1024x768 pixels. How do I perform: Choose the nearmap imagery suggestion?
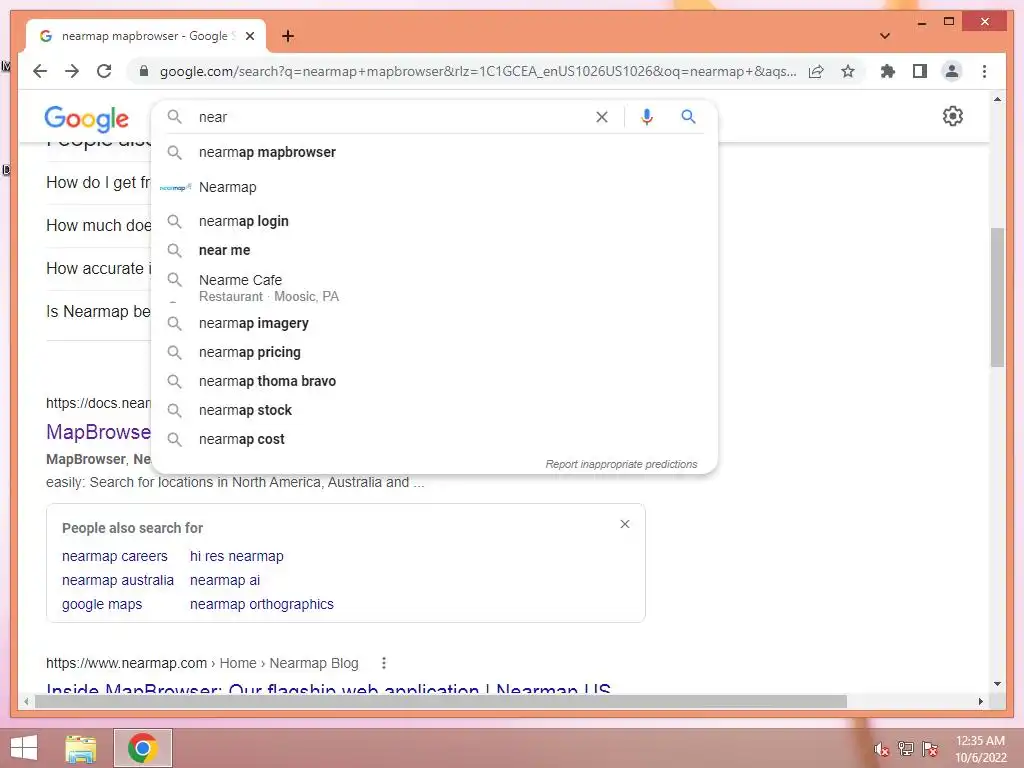[434, 323]
